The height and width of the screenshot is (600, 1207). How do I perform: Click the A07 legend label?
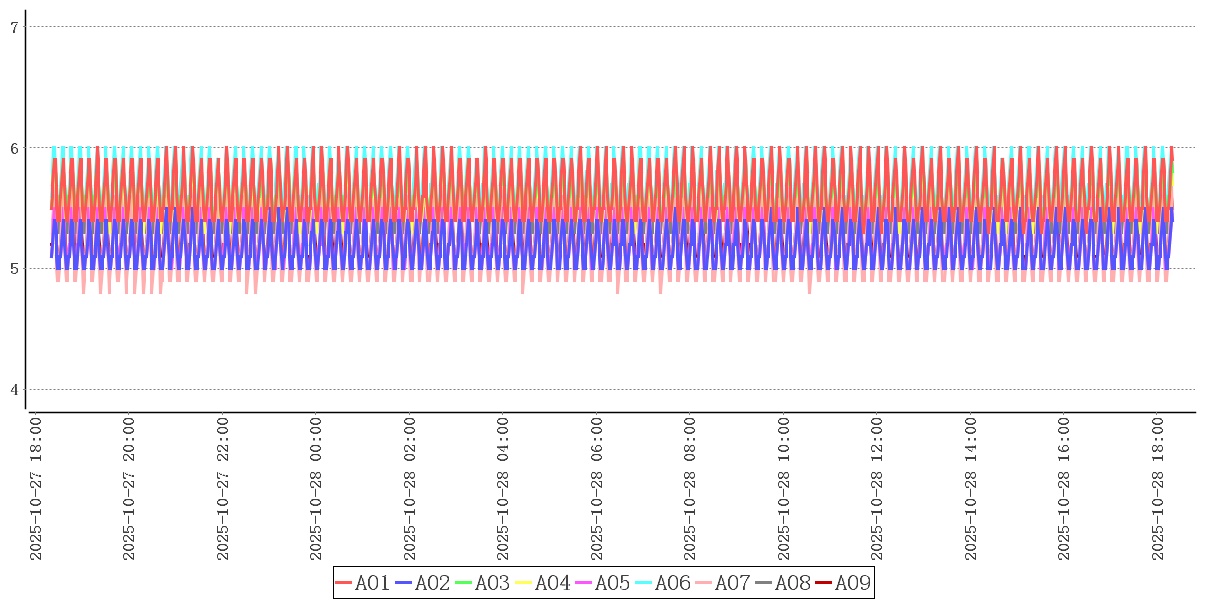[732, 583]
